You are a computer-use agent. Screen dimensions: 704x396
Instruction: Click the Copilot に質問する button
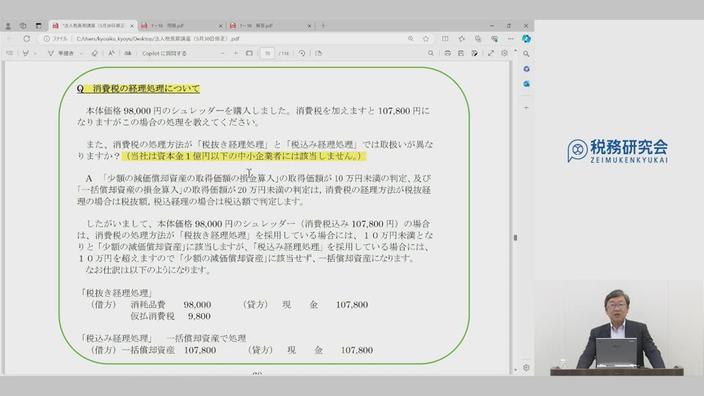[x=164, y=53]
